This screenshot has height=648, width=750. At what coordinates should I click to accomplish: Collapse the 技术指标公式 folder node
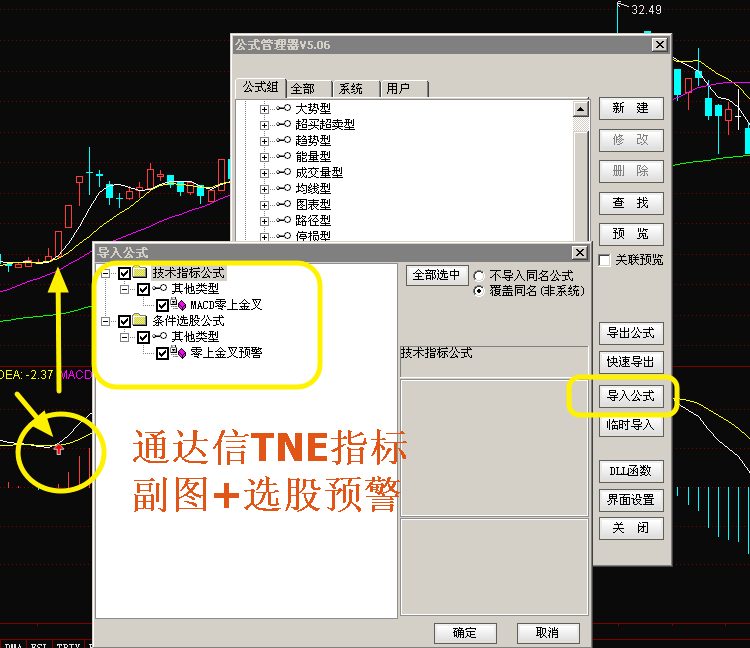[105, 274]
